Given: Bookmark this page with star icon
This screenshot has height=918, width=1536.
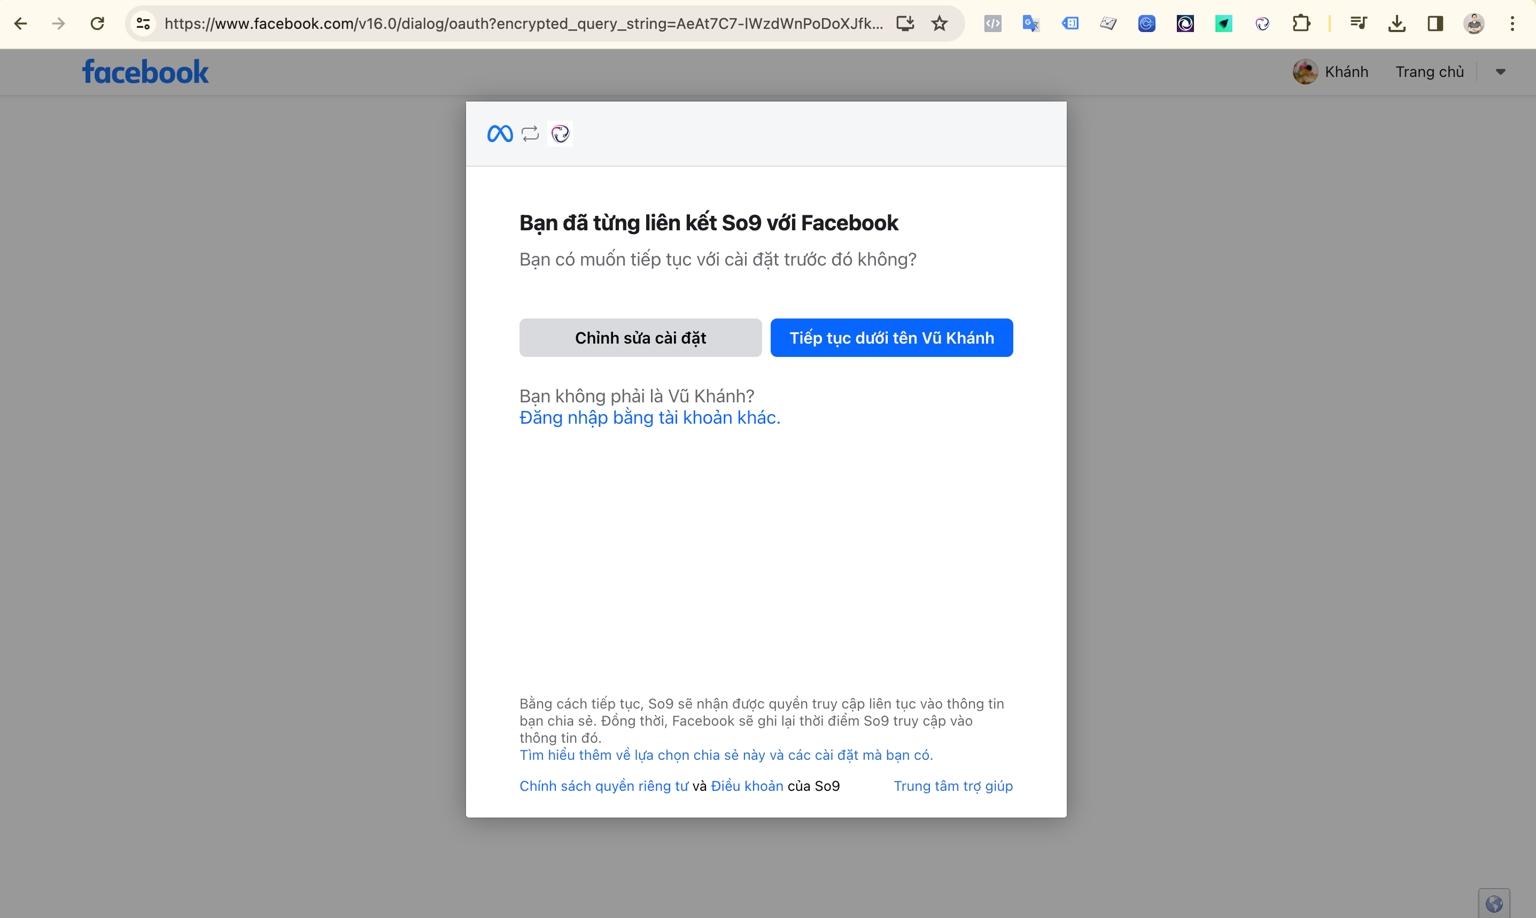Looking at the screenshot, I should [x=939, y=23].
